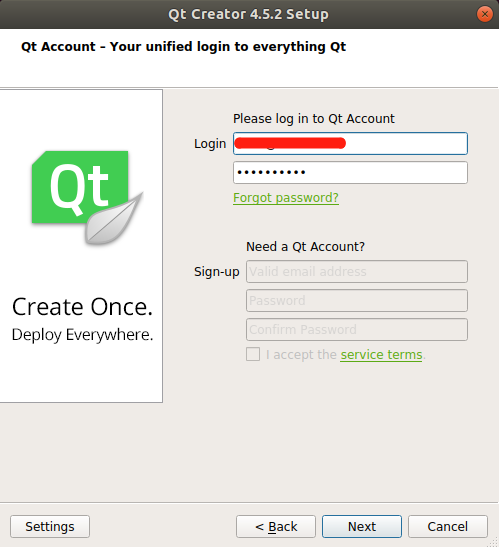
Task: Click the Confirm Password field
Action: 357,329
